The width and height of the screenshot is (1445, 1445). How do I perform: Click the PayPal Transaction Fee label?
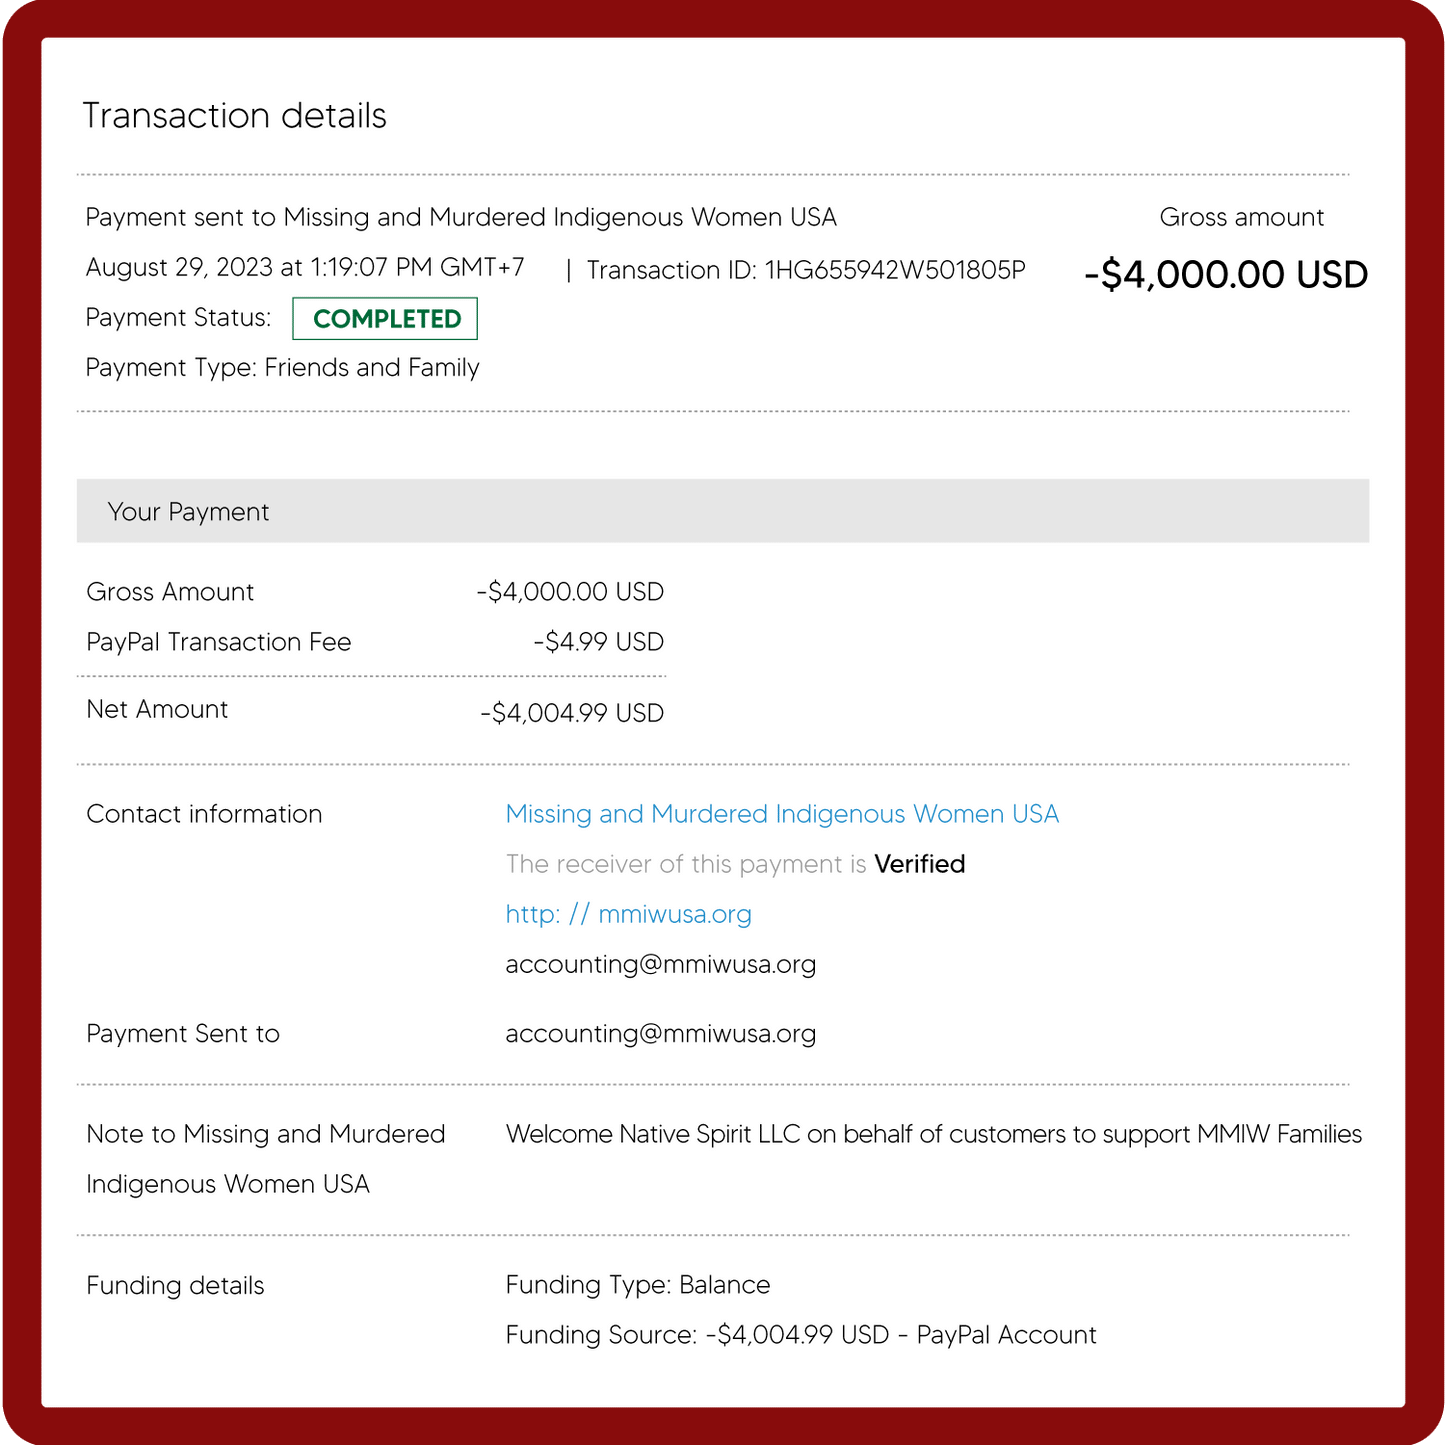coord(219,642)
